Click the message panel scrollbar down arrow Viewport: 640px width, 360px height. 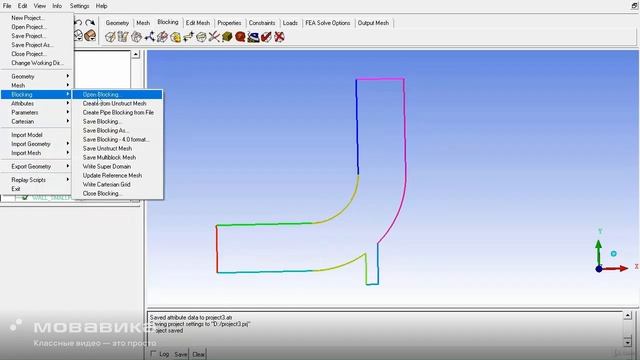click(x=628, y=342)
